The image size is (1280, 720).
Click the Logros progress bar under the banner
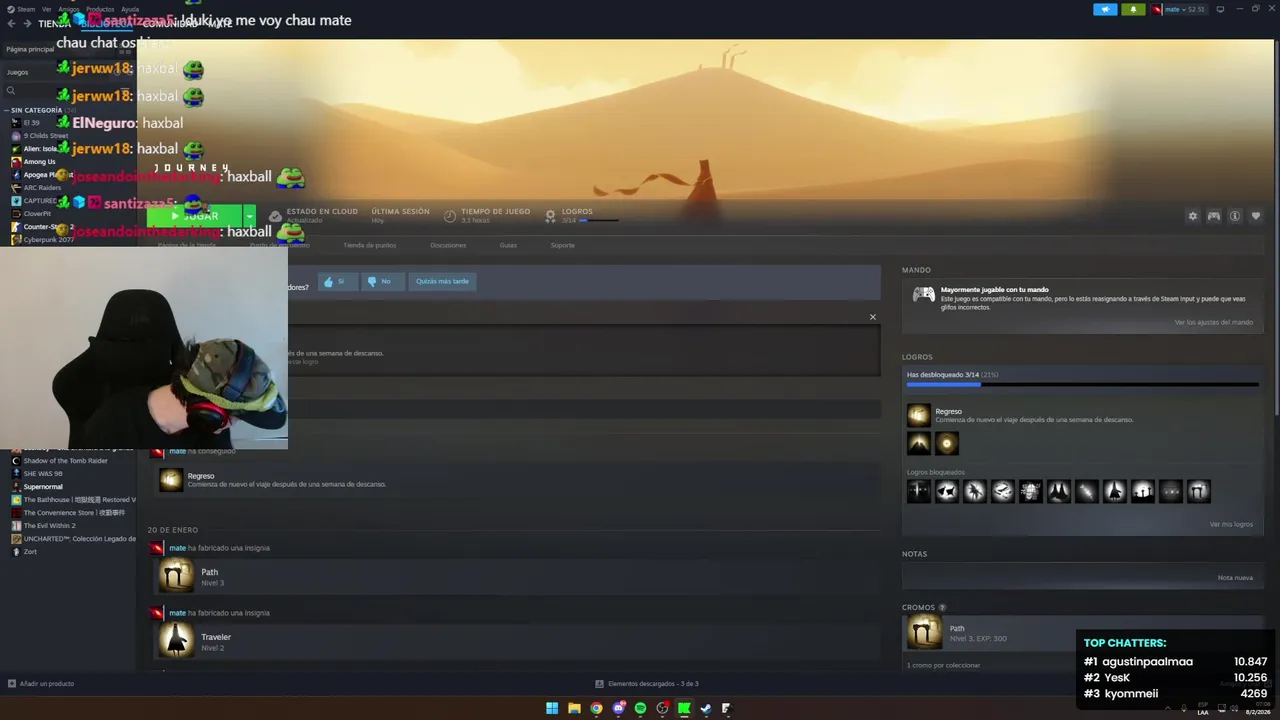pyautogui.click(x=598, y=220)
